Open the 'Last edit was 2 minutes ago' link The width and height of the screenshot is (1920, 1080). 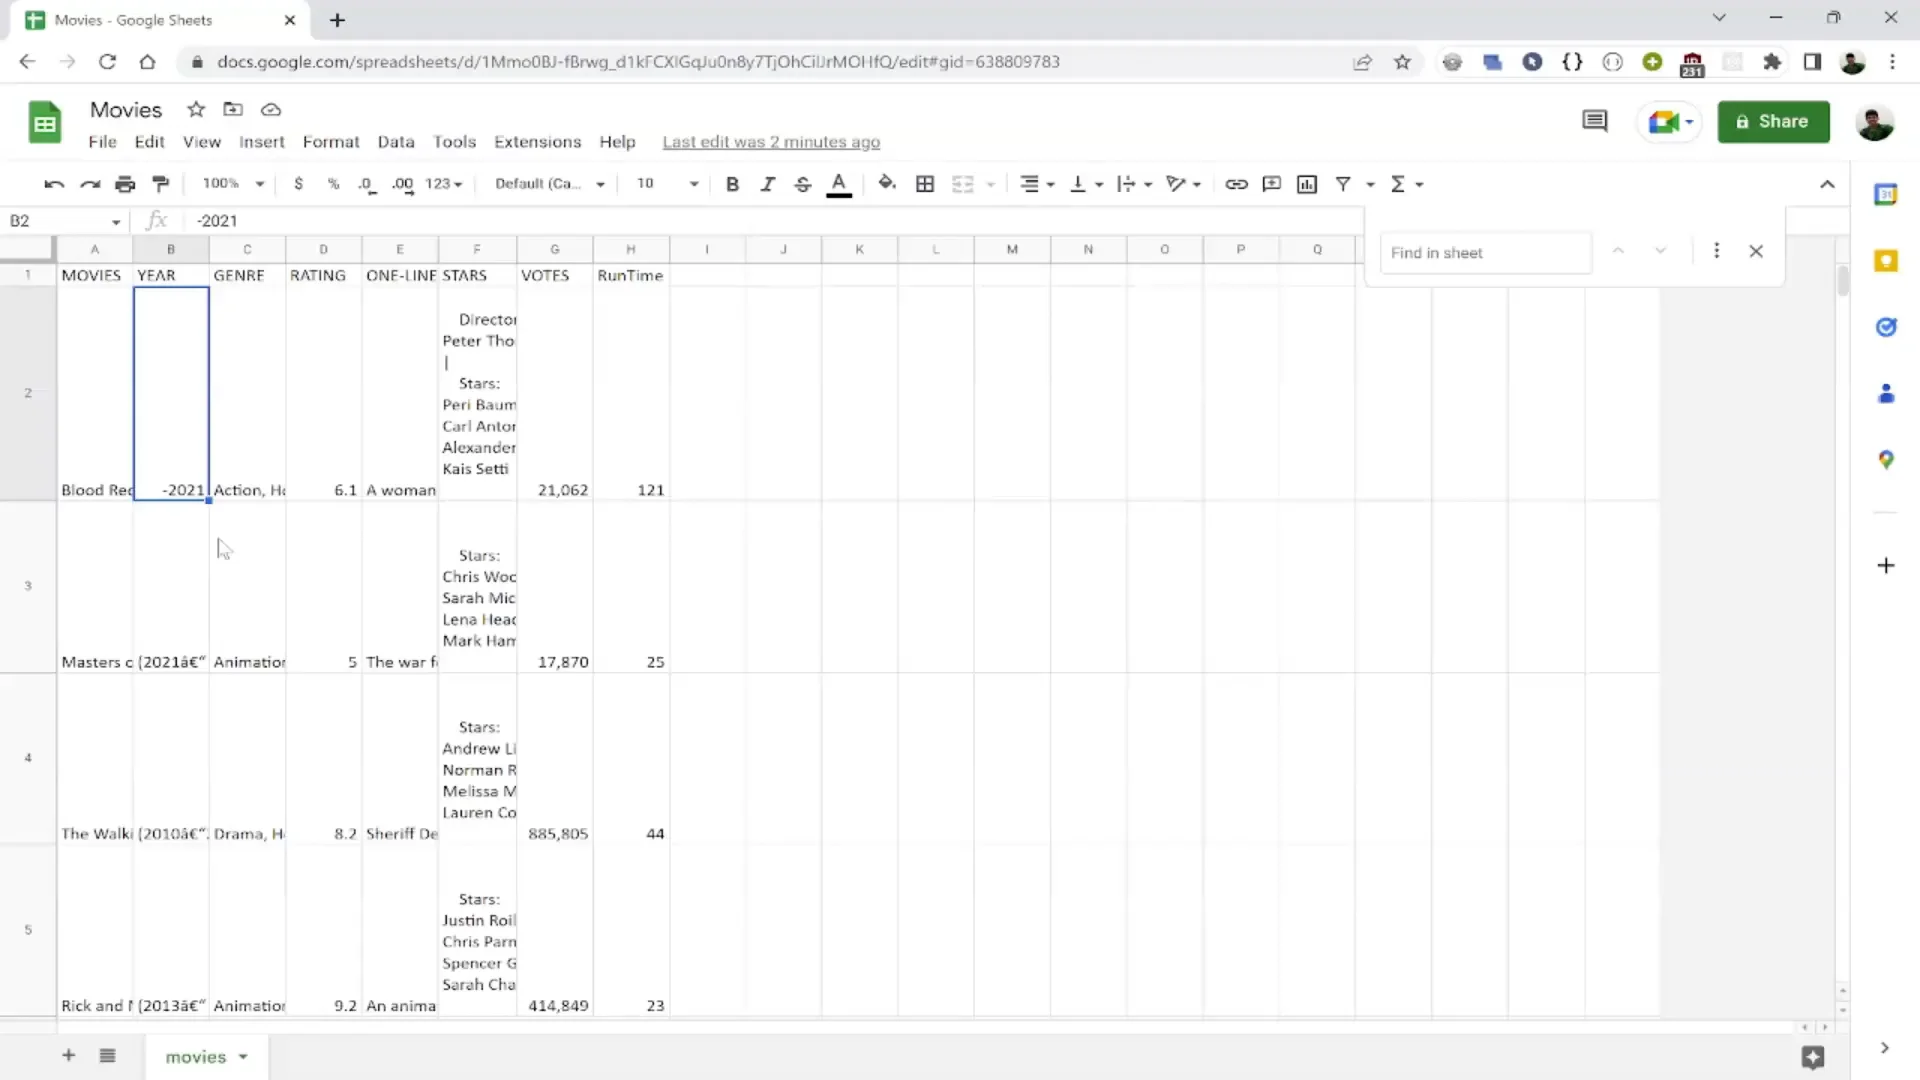771,142
